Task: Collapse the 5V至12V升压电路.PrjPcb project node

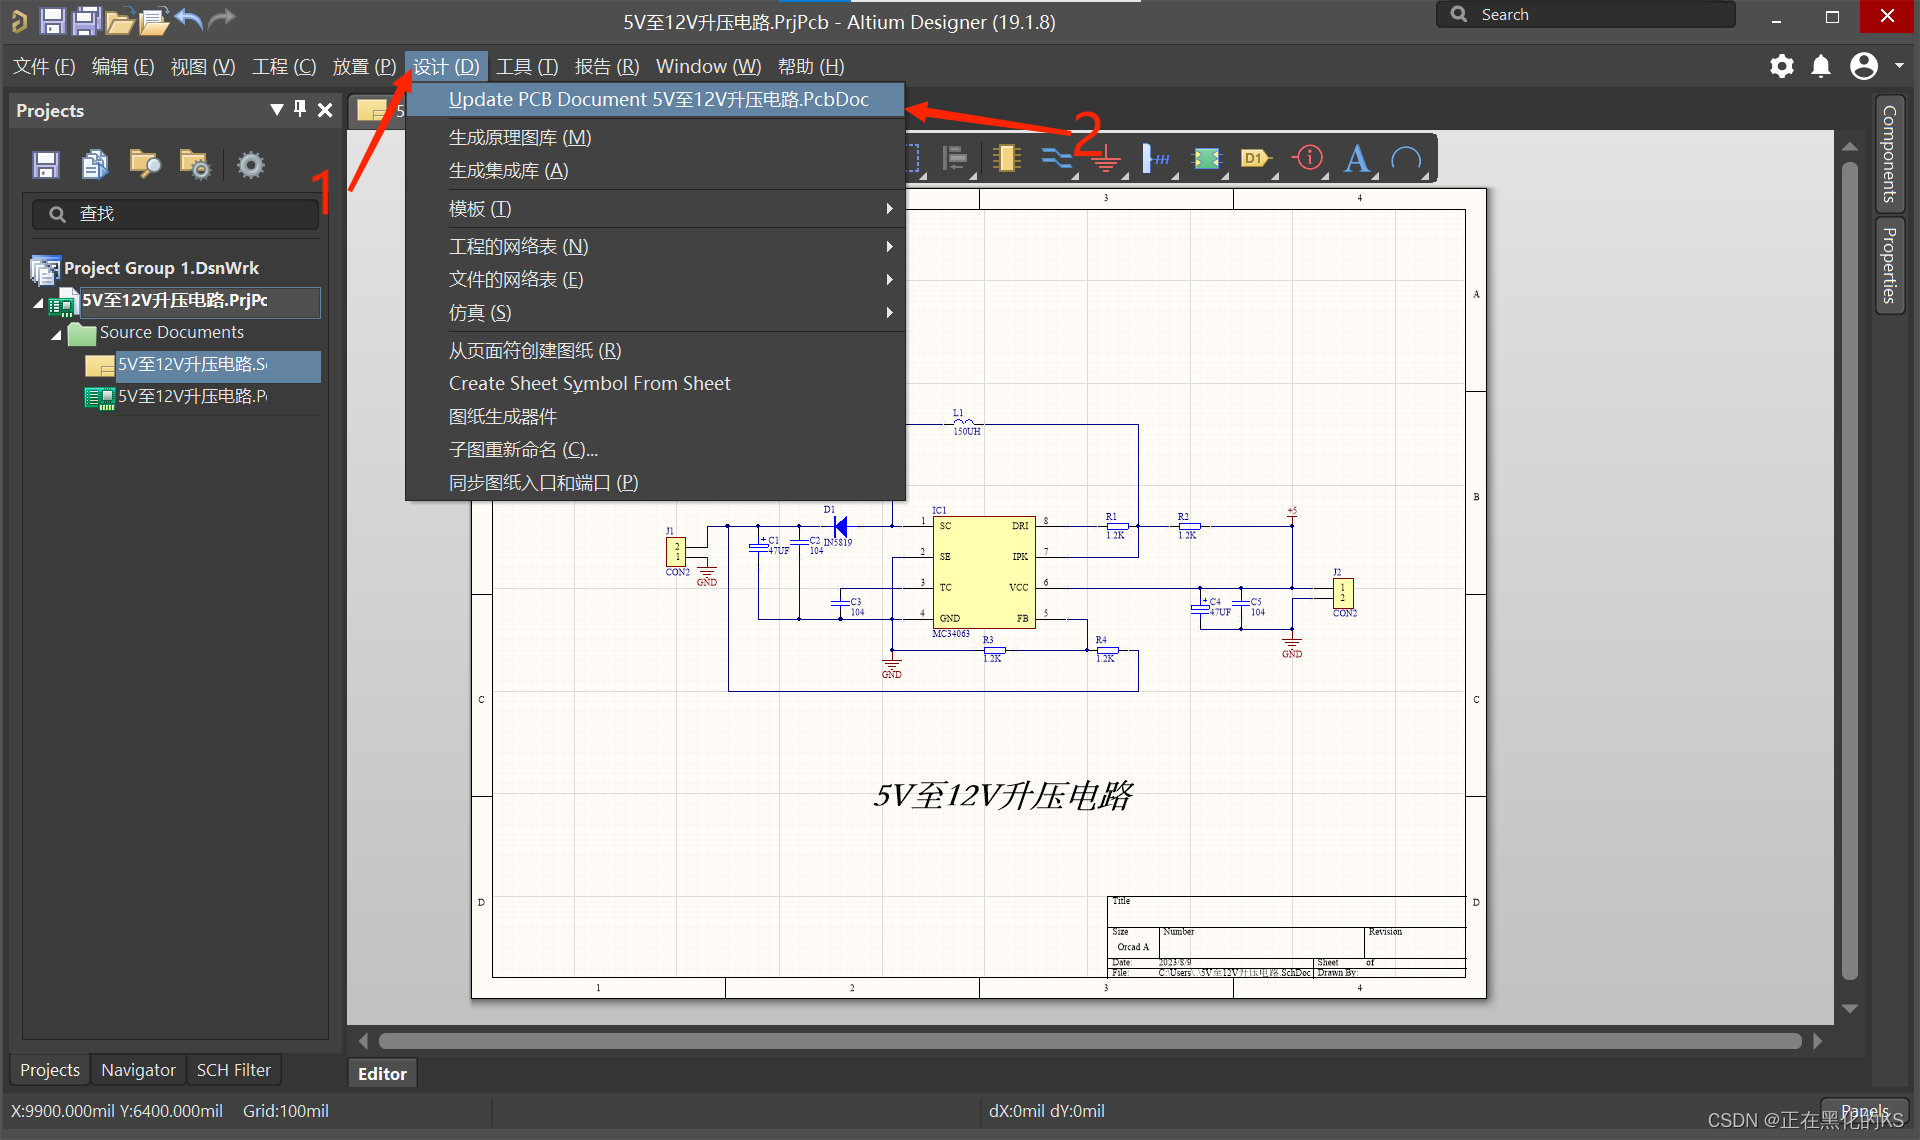Action: pos(38,302)
